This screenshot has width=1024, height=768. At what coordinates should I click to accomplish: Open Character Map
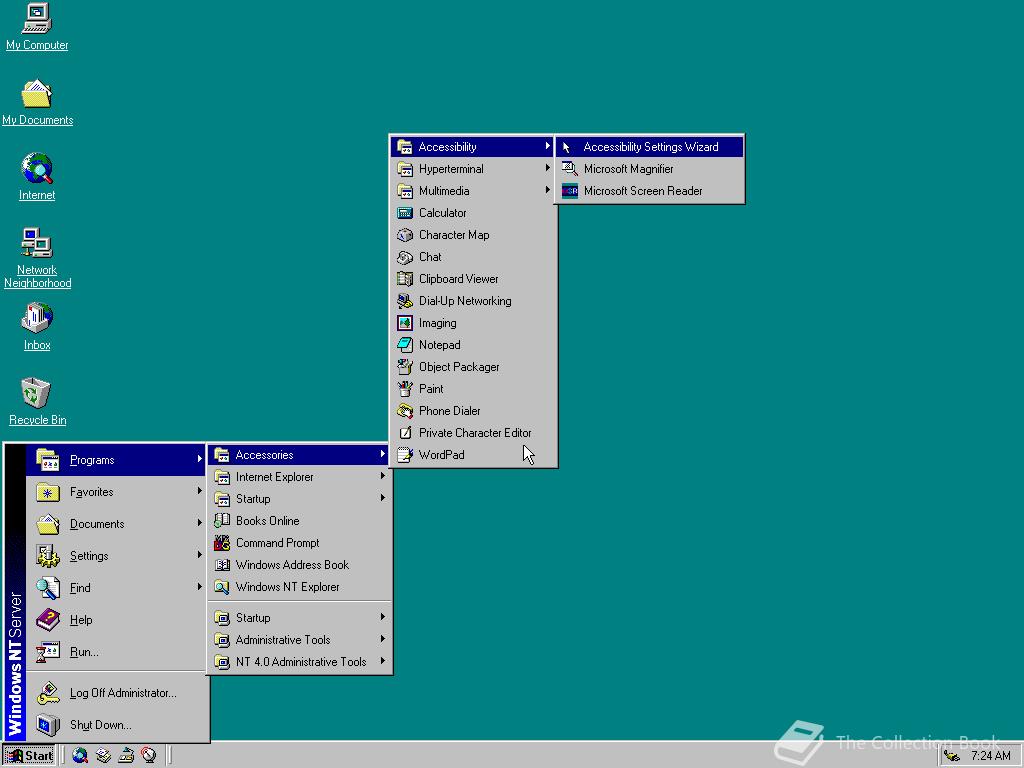coord(473,235)
